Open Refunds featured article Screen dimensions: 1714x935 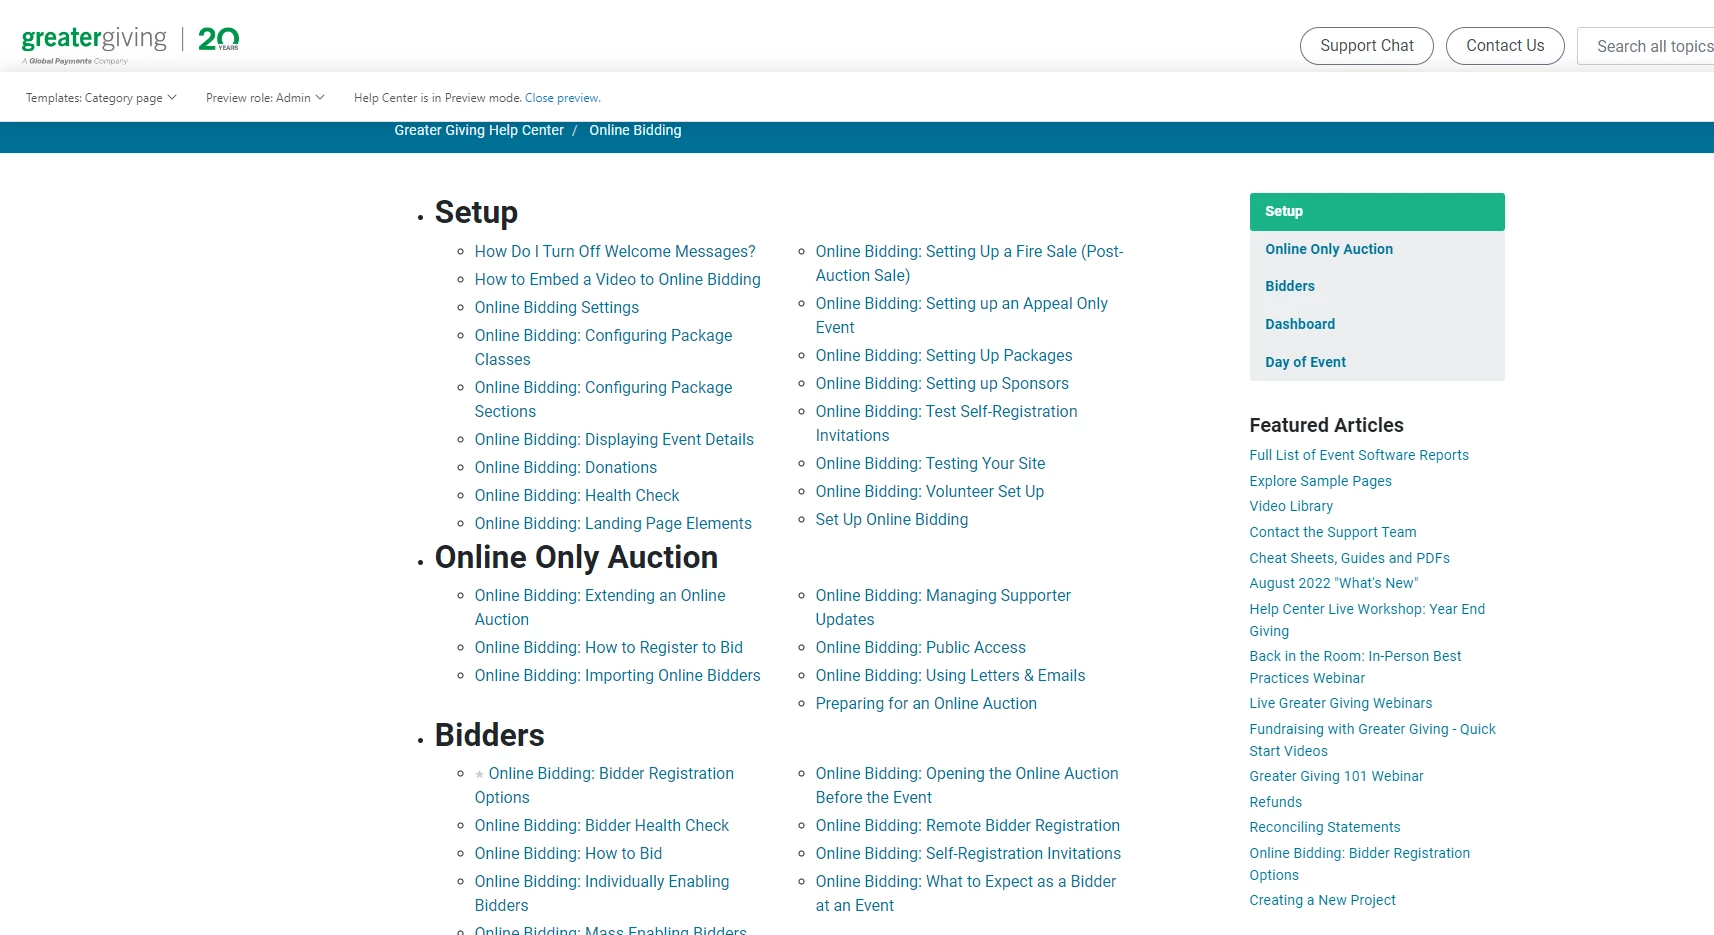tap(1275, 802)
